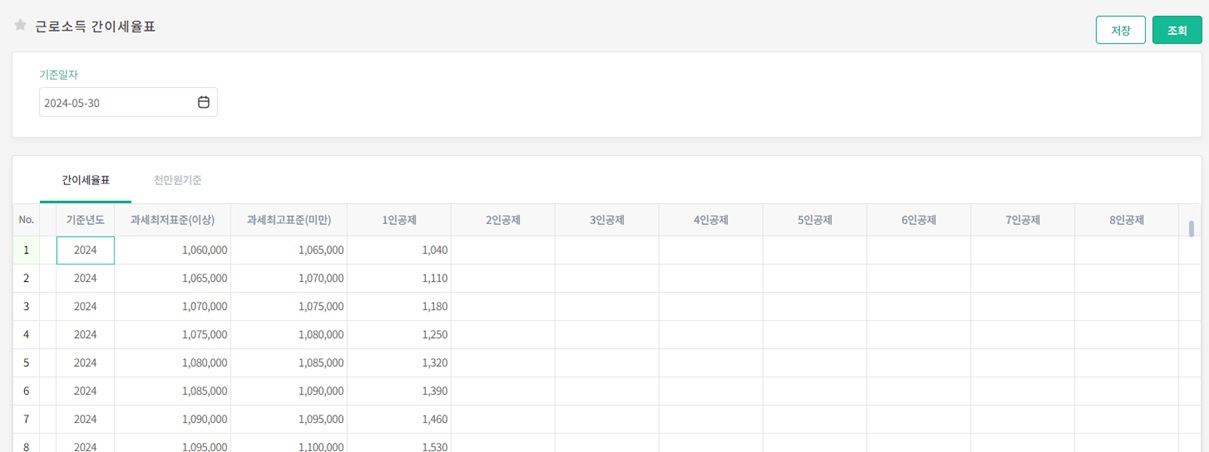Click the 기준일자 date input field
The height and width of the screenshot is (452, 1209).
coord(115,102)
